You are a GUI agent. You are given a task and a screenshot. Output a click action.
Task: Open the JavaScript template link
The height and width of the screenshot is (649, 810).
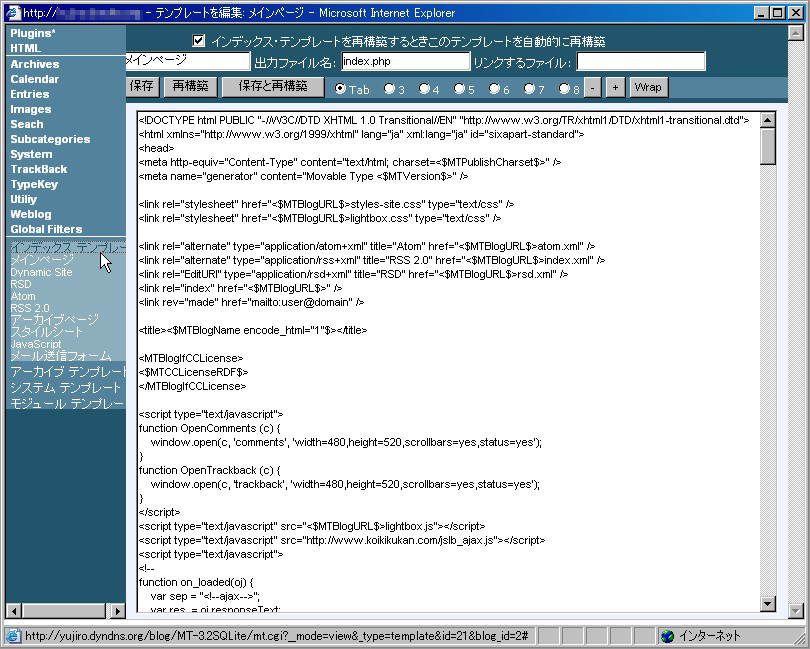[x=36, y=344]
